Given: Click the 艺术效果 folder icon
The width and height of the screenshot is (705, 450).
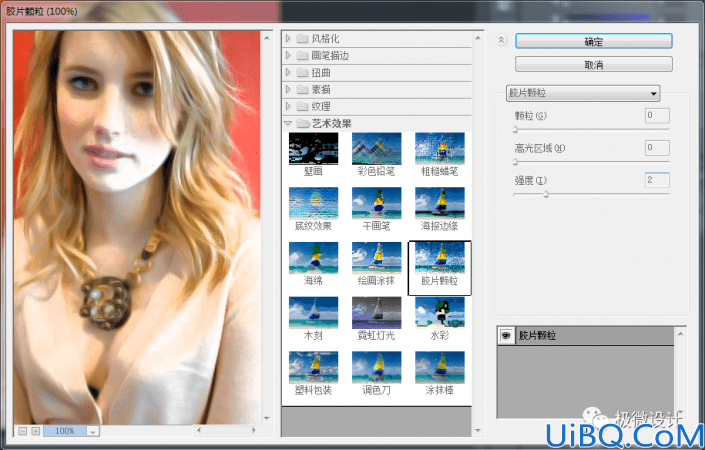Looking at the screenshot, I should (x=303, y=123).
